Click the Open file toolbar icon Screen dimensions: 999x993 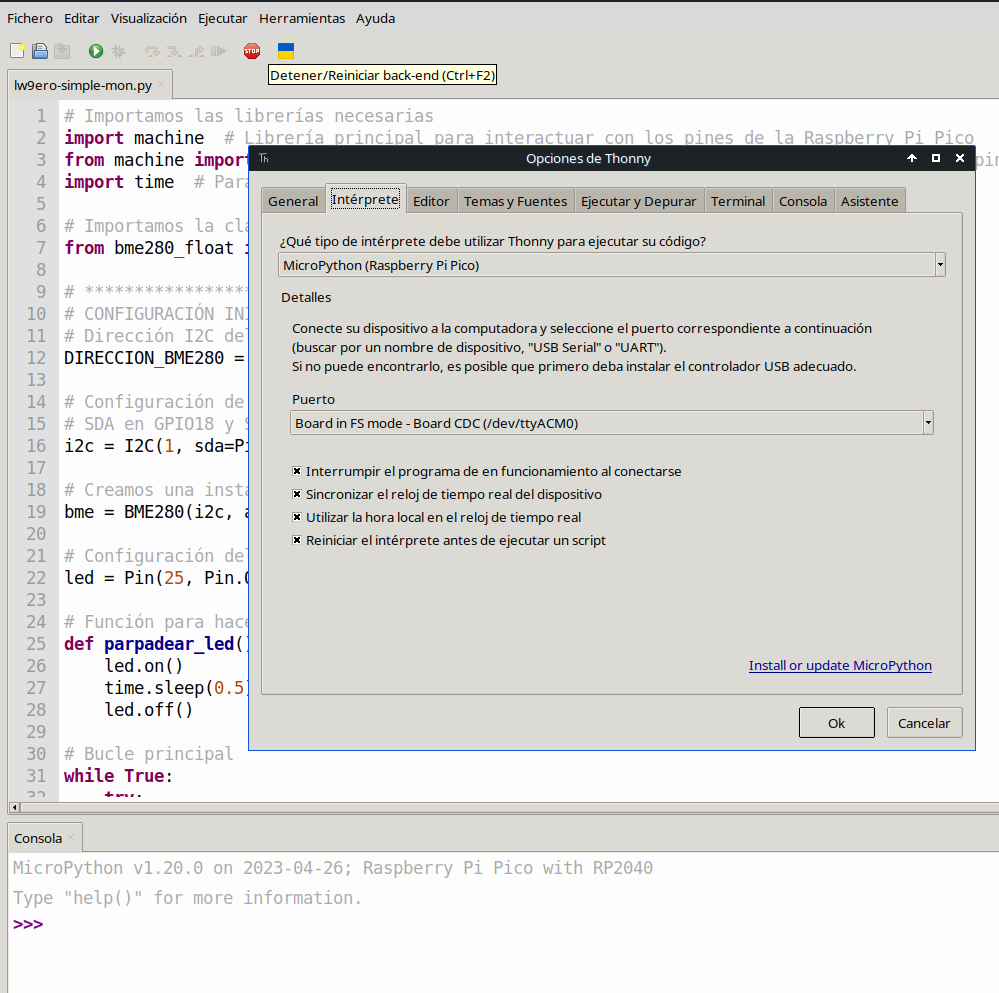coord(40,51)
